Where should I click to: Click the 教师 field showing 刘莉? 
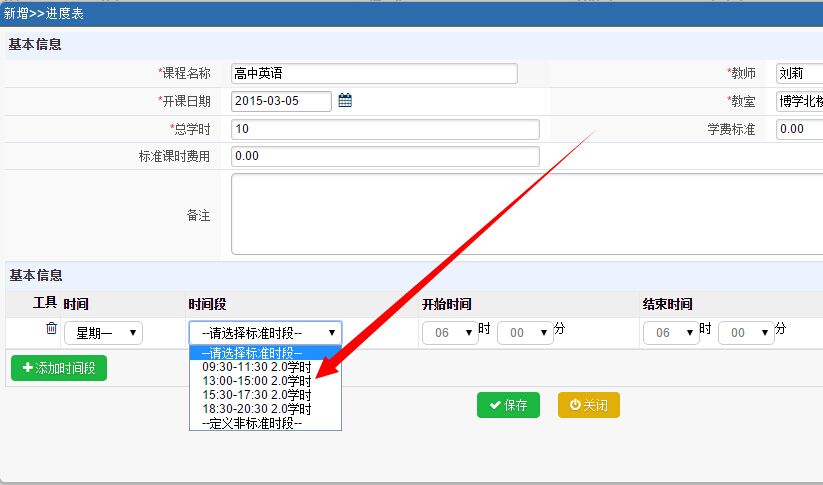tap(799, 73)
